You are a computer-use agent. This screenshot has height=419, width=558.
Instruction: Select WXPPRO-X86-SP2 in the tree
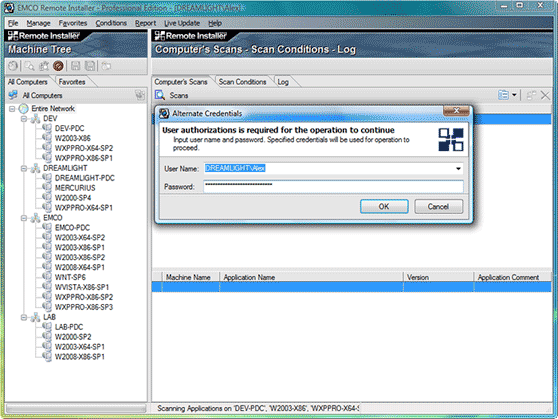pyautogui.click(x=84, y=297)
